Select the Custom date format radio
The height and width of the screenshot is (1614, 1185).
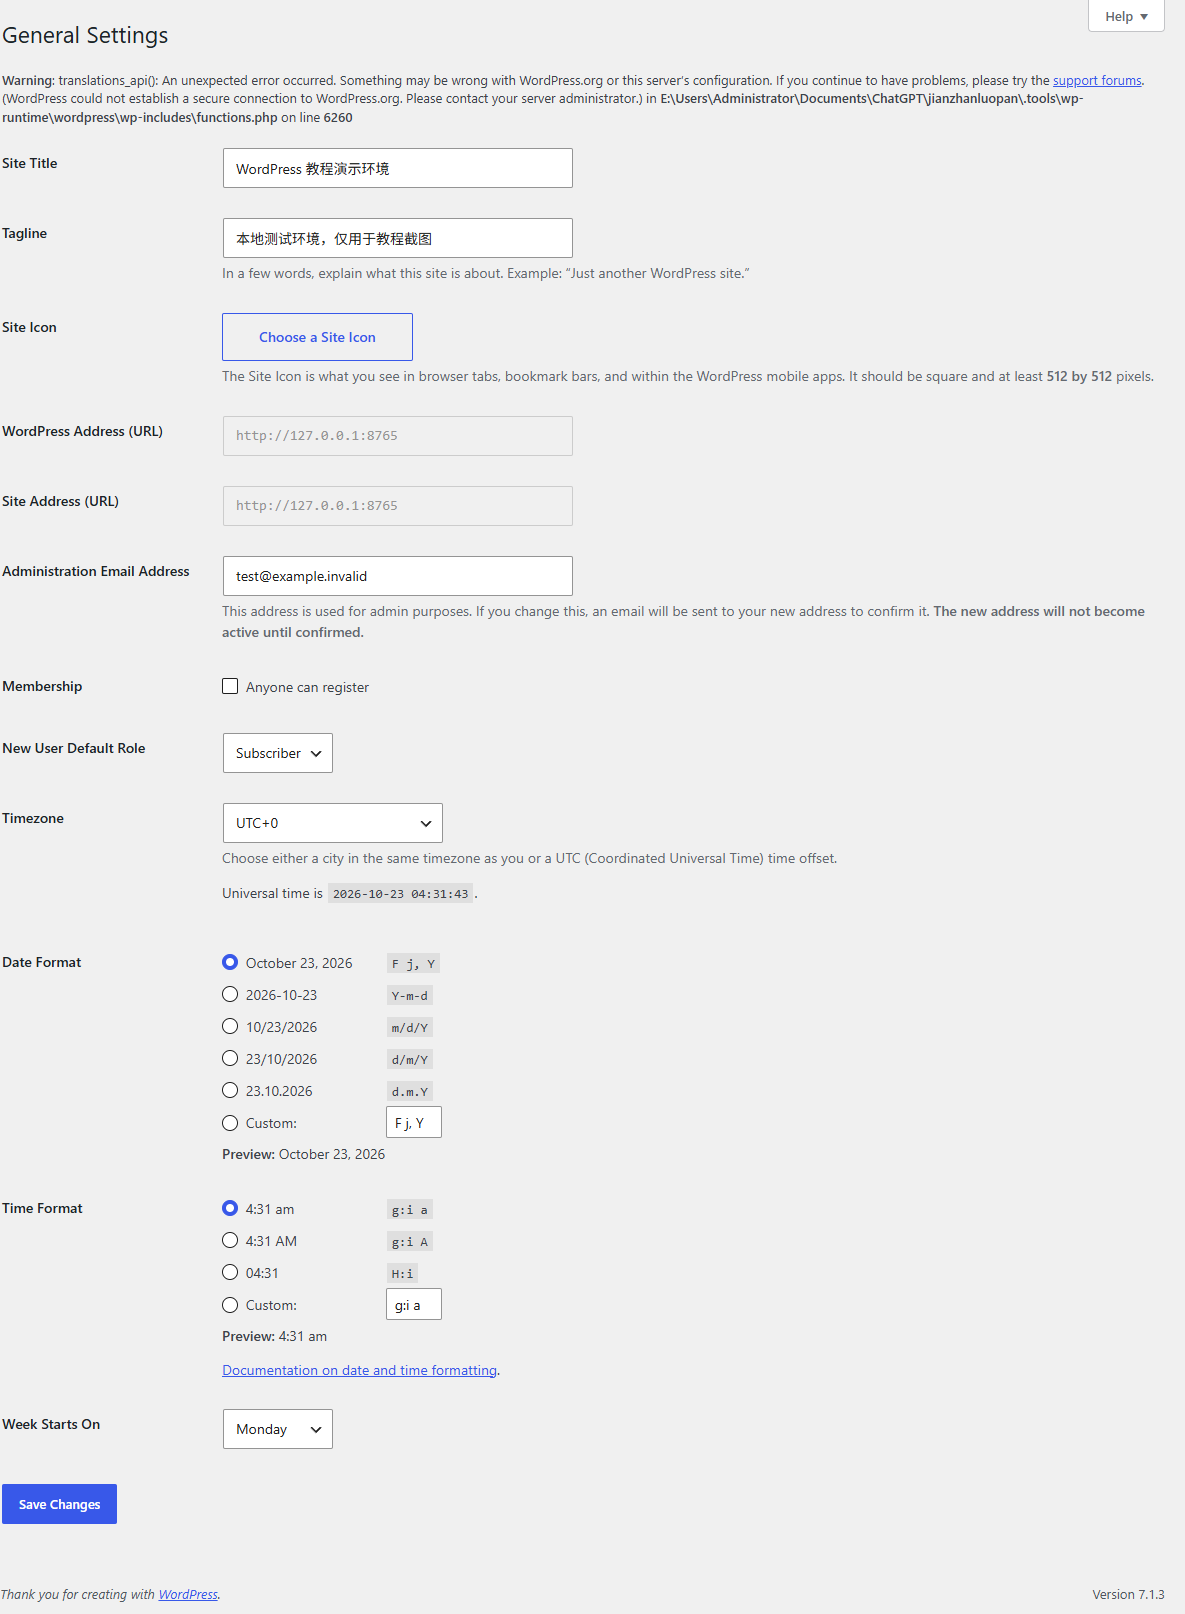point(230,1123)
